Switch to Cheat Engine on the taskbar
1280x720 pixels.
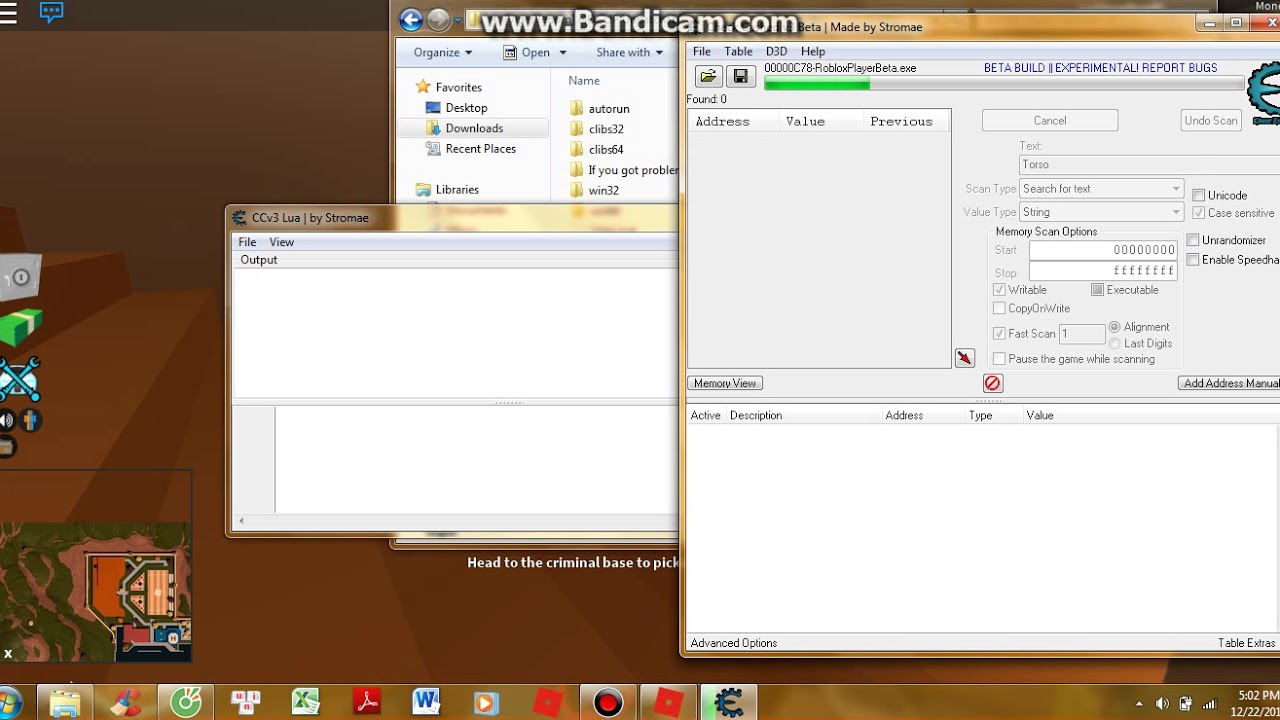(728, 703)
